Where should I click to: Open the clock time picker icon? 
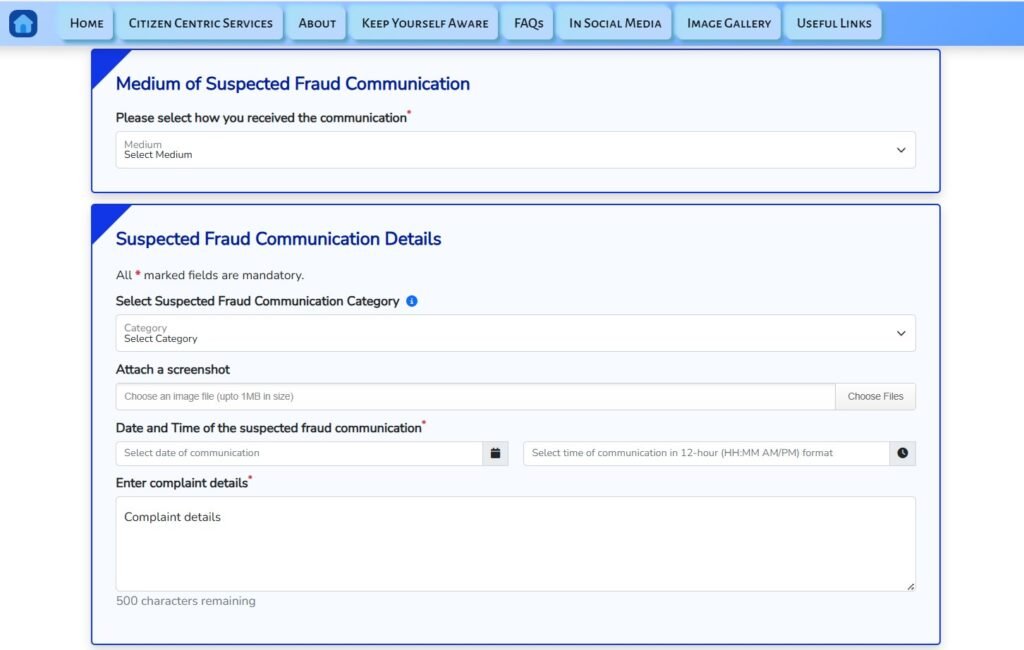pyautogui.click(x=902, y=453)
